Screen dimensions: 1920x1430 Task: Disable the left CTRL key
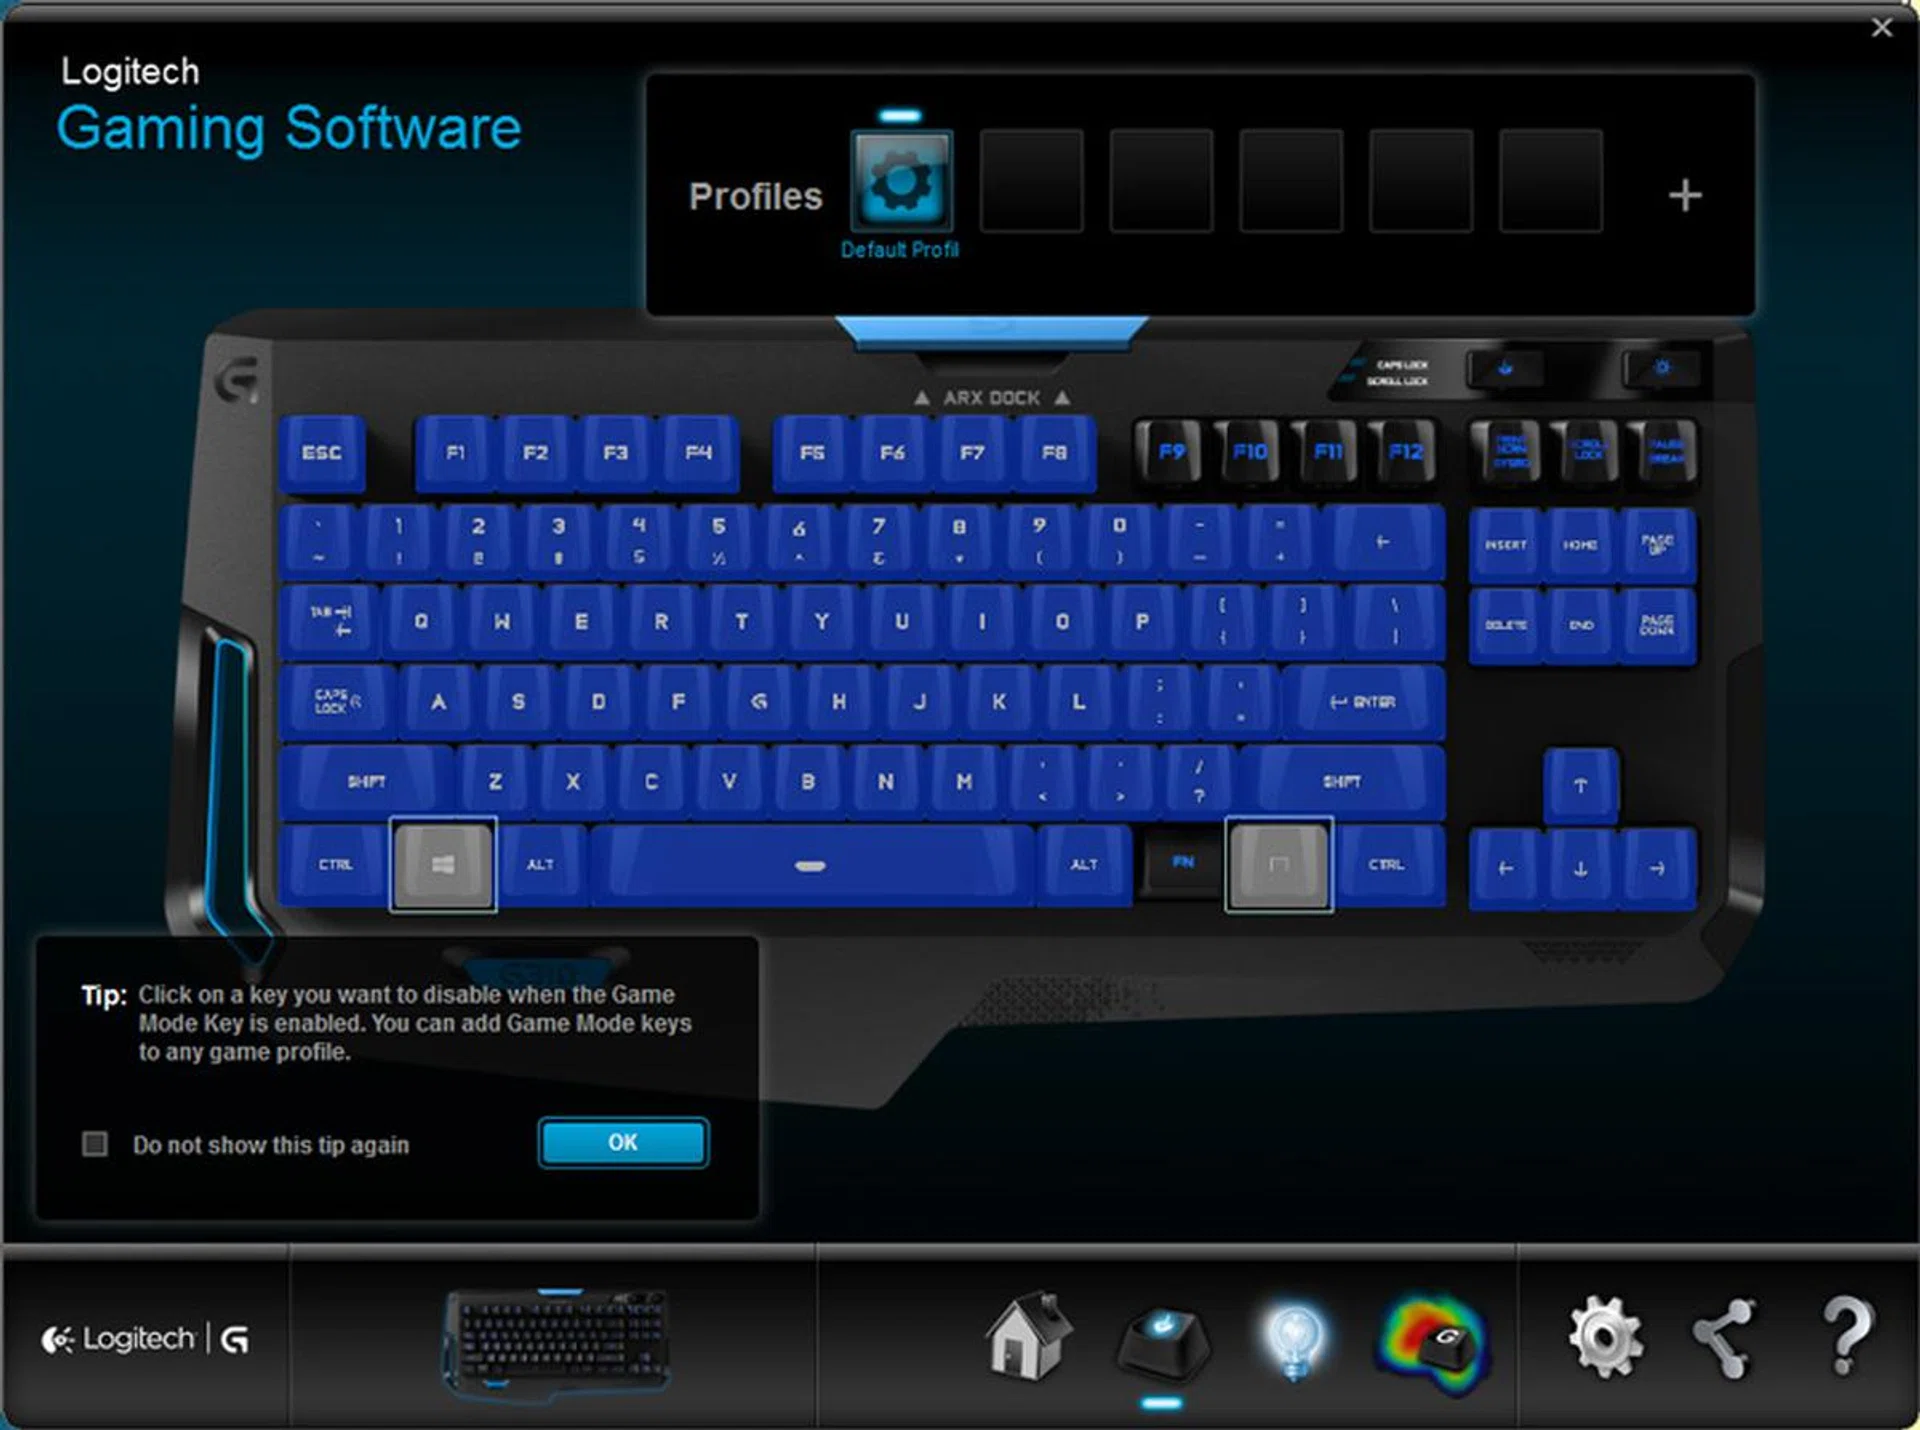(x=335, y=864)
